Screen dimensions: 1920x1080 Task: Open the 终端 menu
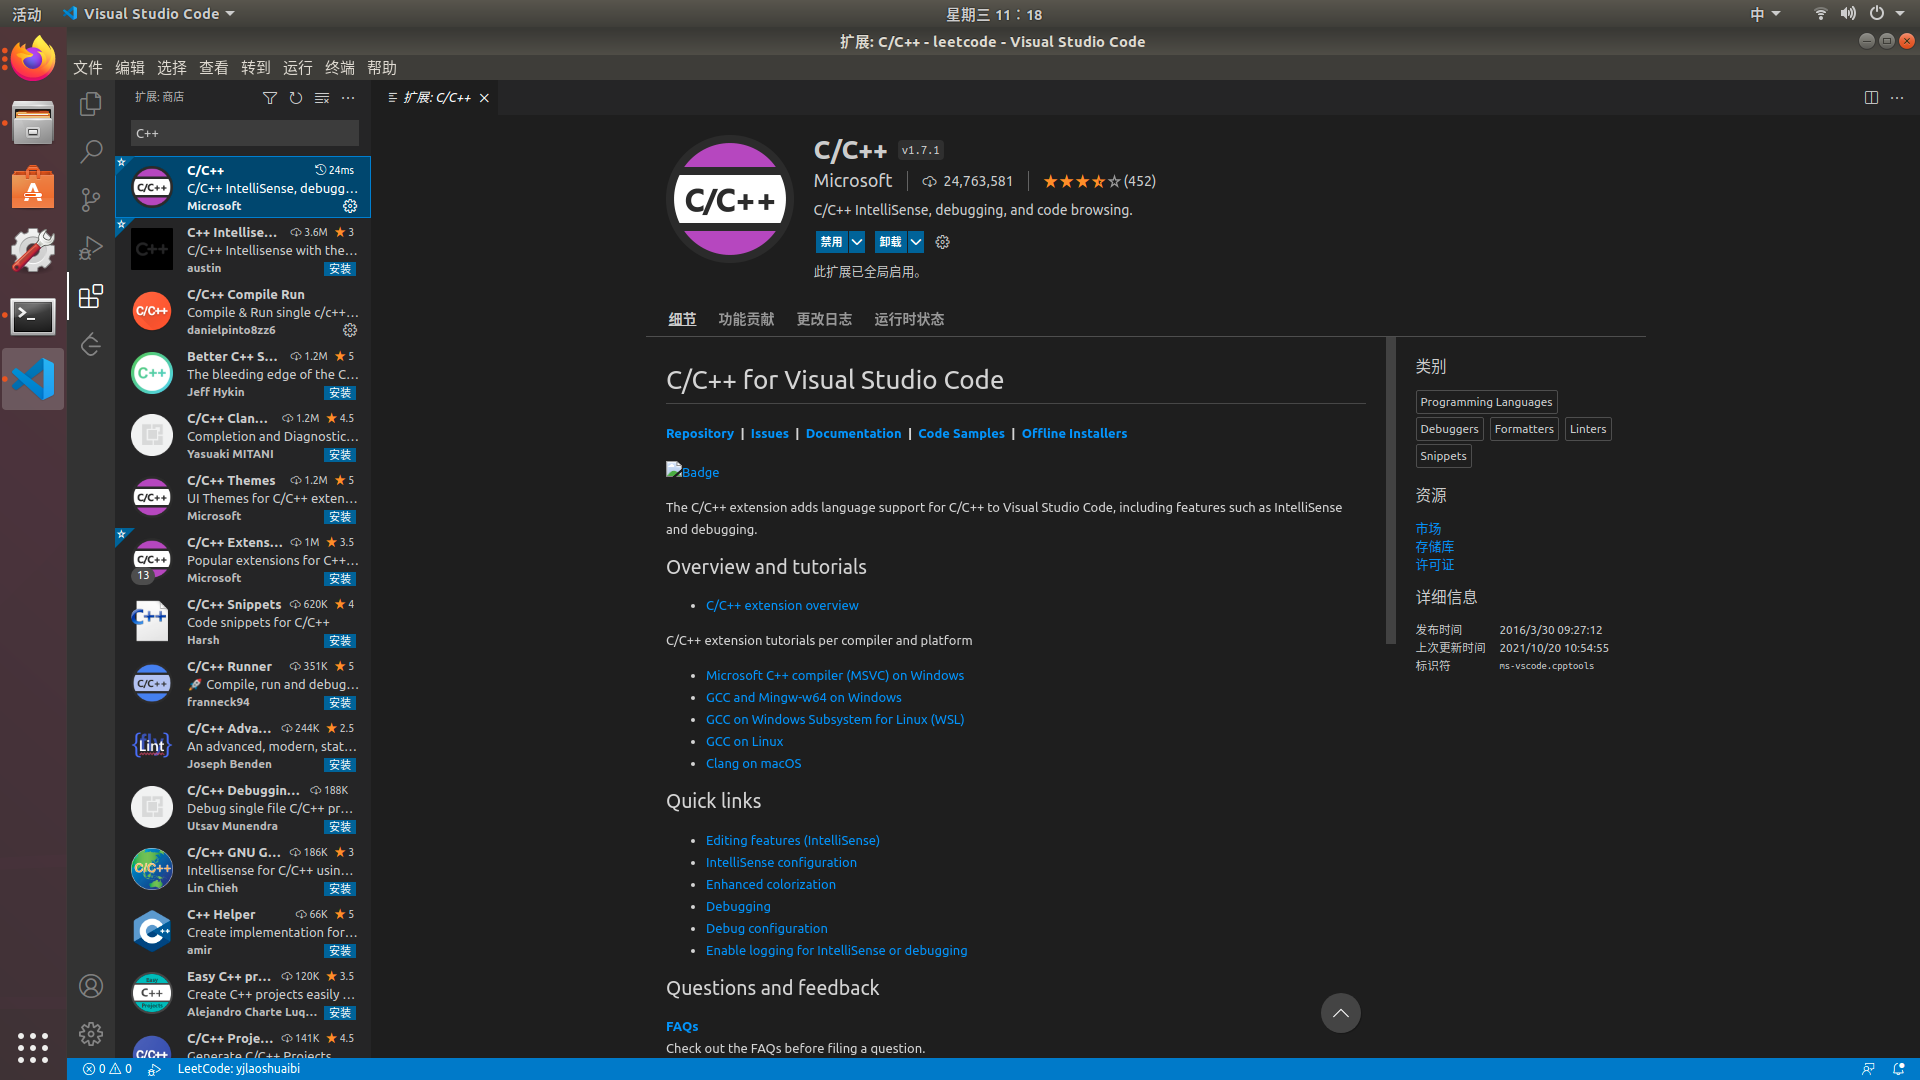point(340,68)
